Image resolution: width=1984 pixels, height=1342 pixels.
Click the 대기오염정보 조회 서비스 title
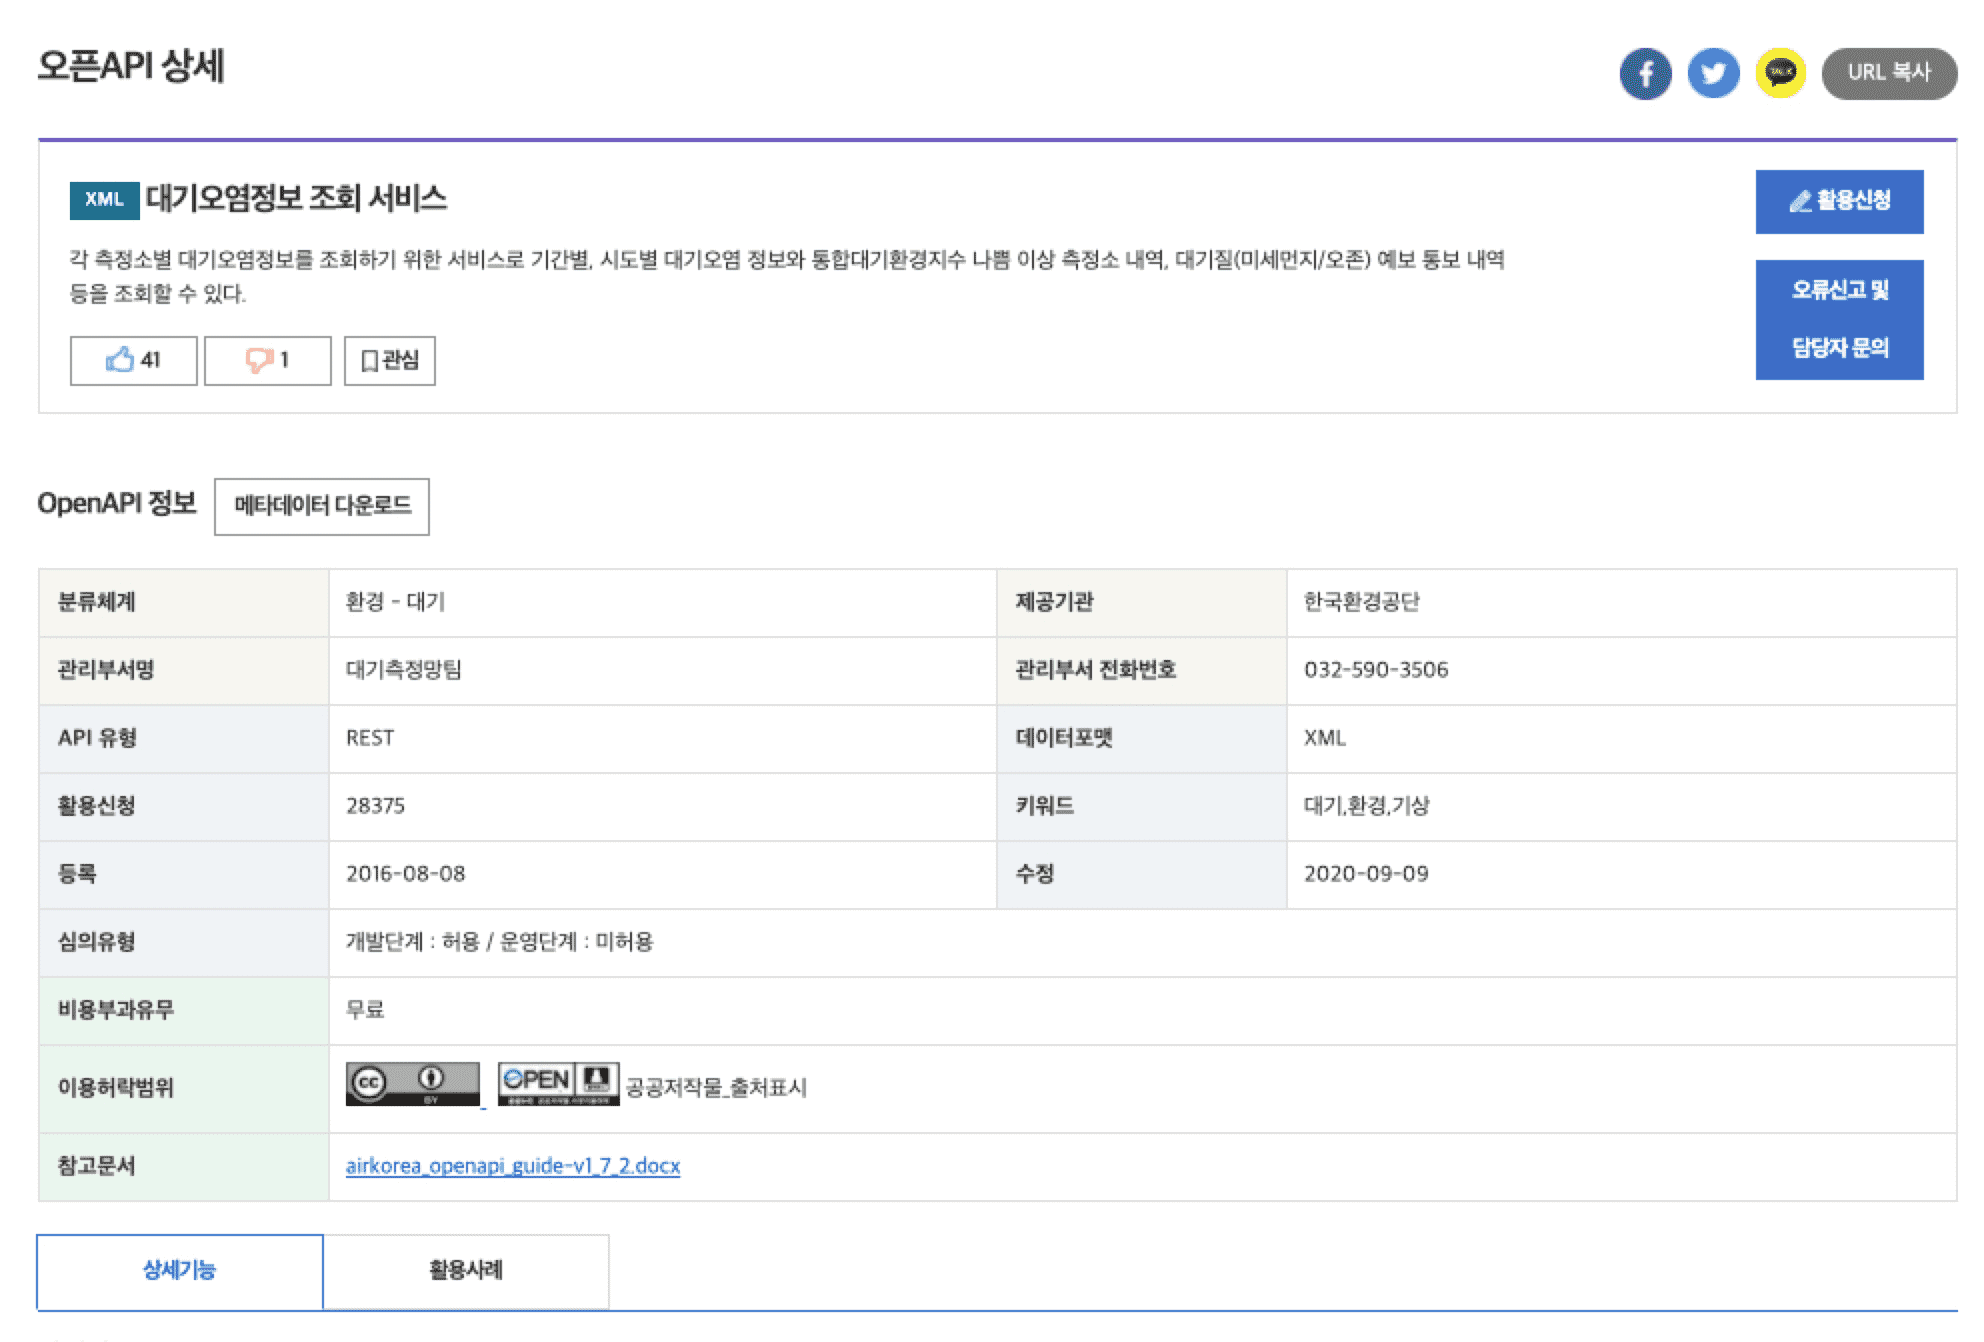point(296,198)
